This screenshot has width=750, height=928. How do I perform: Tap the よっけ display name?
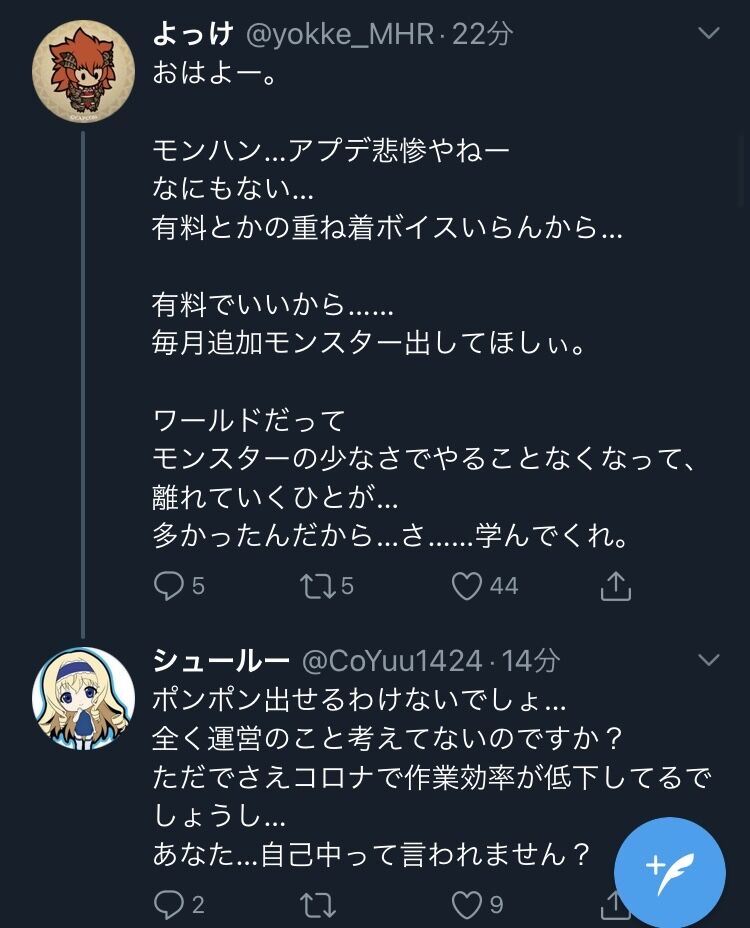[x=192, y=34]
